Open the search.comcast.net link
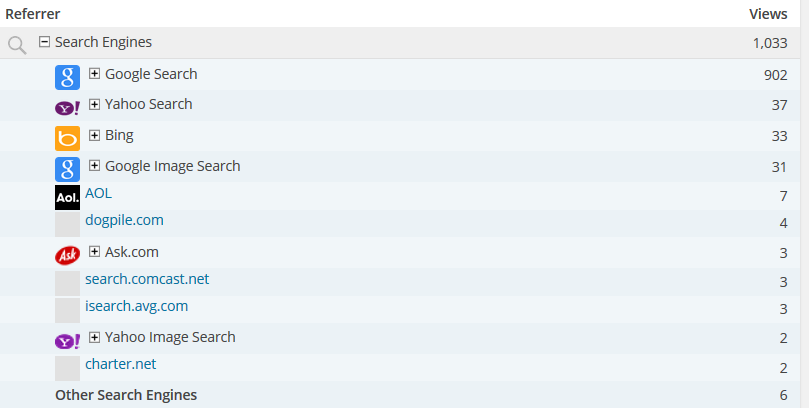Image resolution: width=809 pixels, height=408 pixels. click(x=147, y=279)
